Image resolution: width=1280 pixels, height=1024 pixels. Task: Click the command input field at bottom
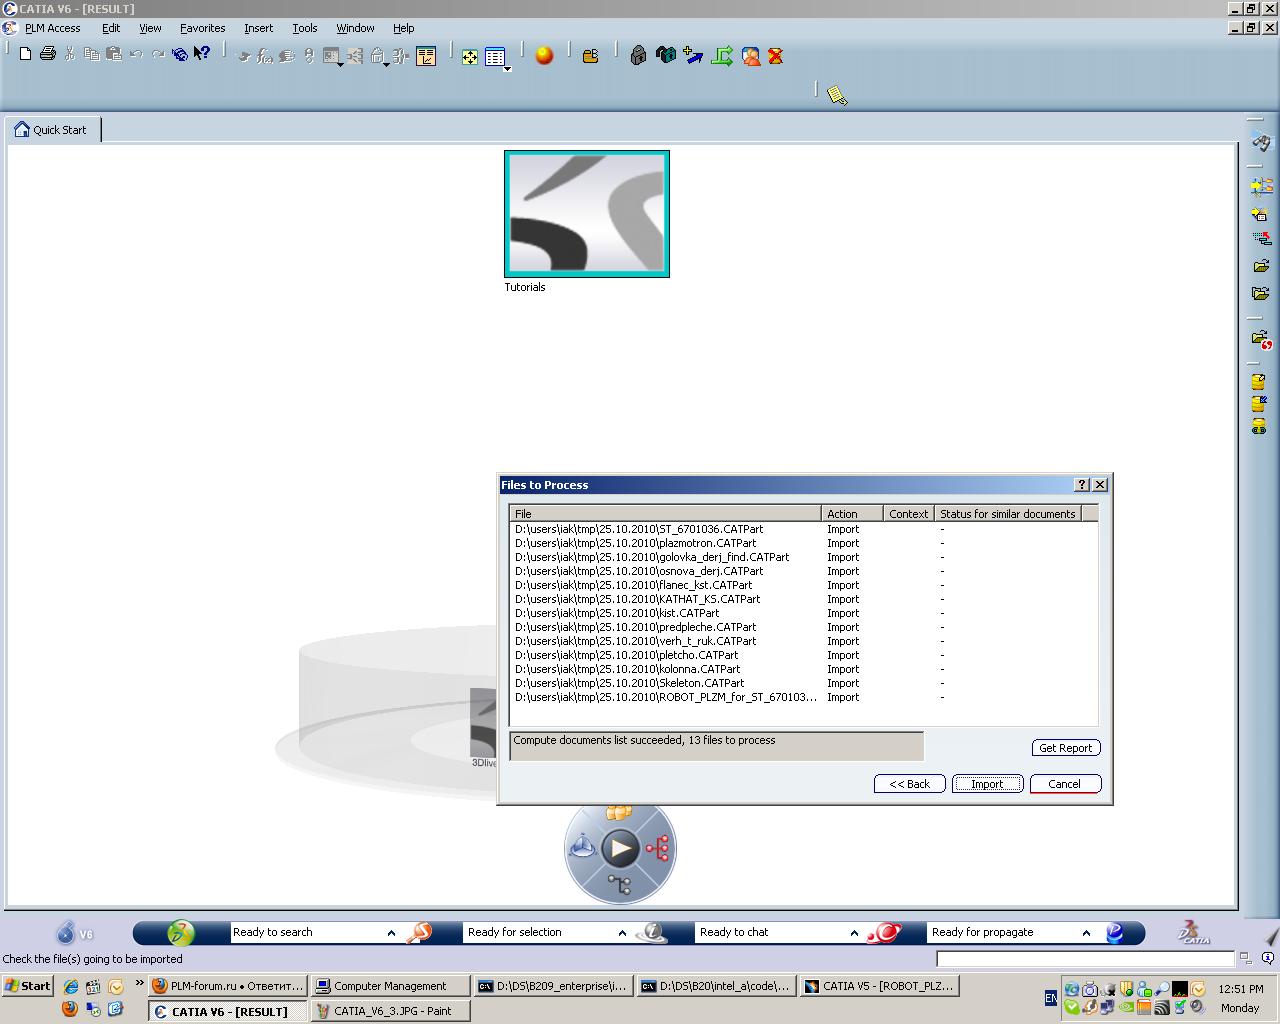tap(1086, 959)
